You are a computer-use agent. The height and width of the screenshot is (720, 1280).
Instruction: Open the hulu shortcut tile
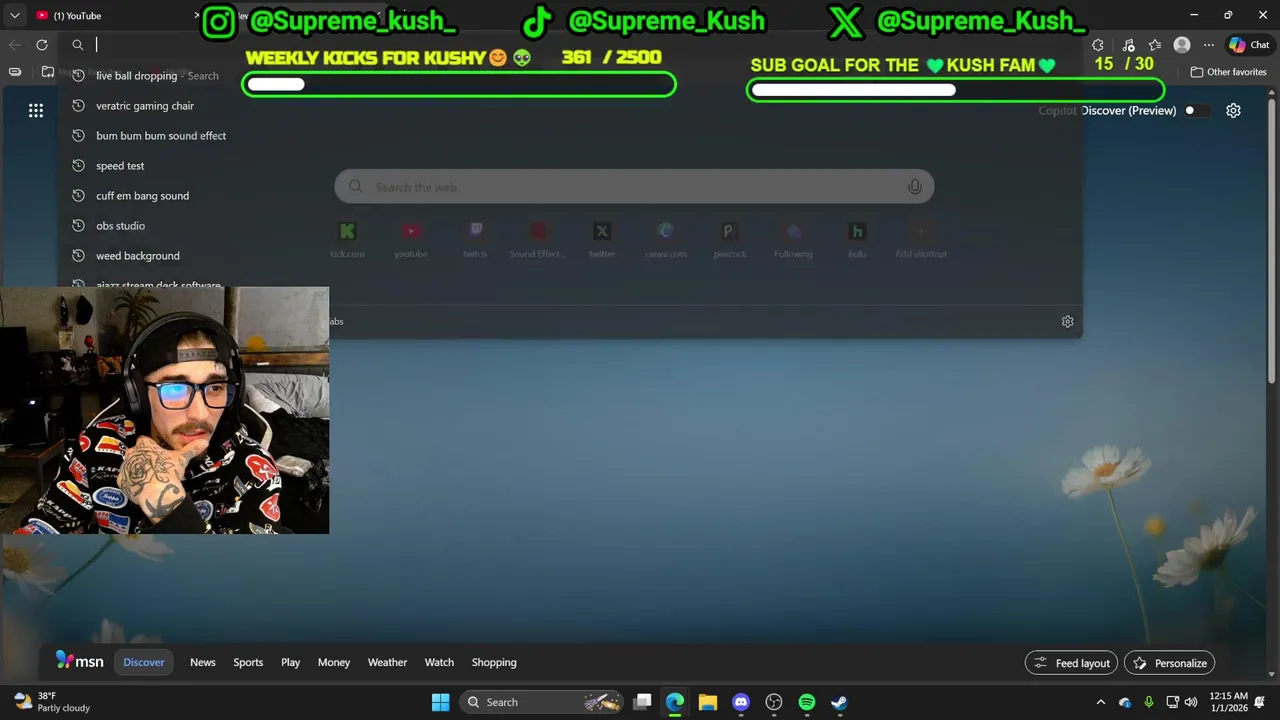[857, 239]
